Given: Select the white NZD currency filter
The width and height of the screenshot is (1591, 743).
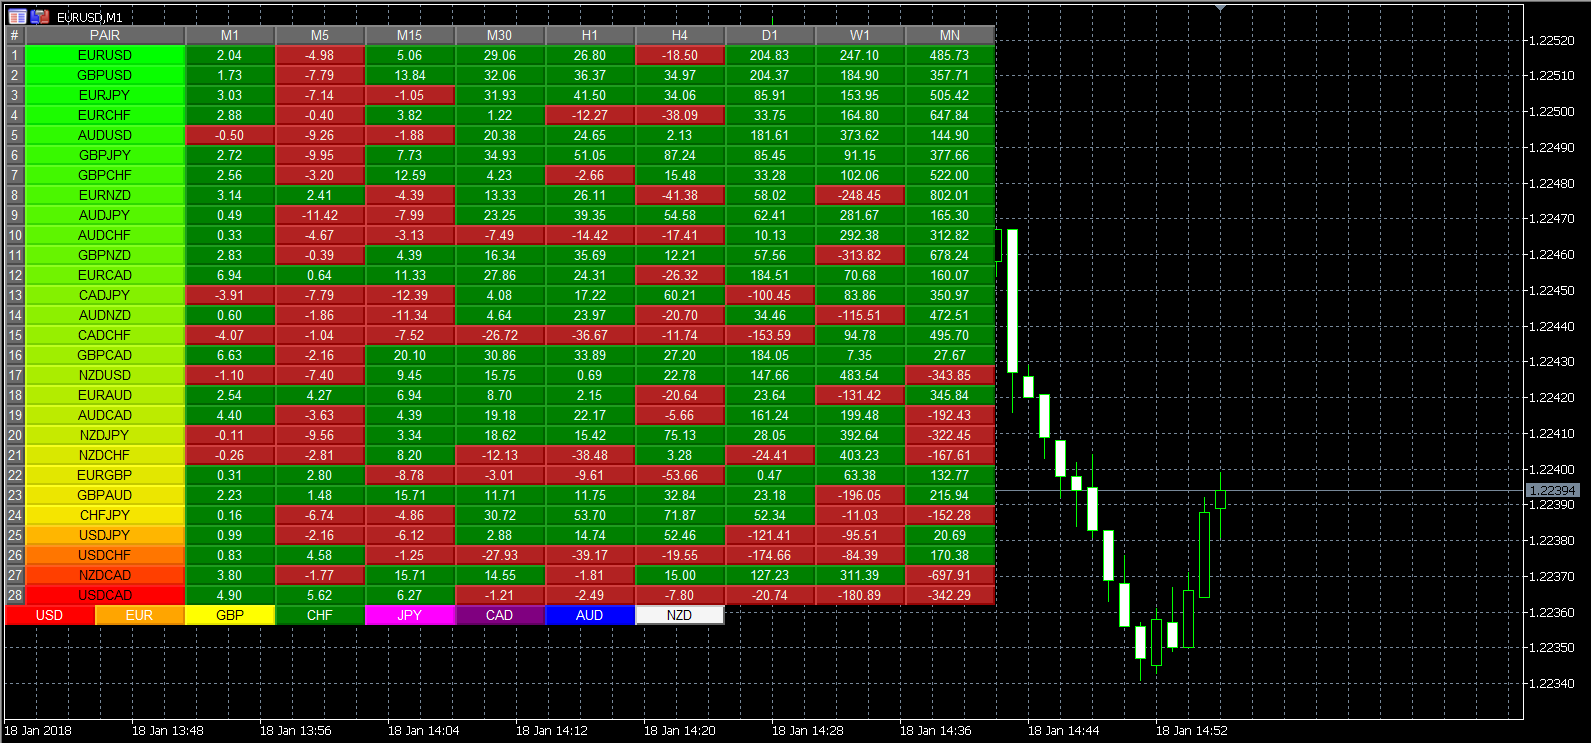Looking at the screenshot, I should pos(679,615).
